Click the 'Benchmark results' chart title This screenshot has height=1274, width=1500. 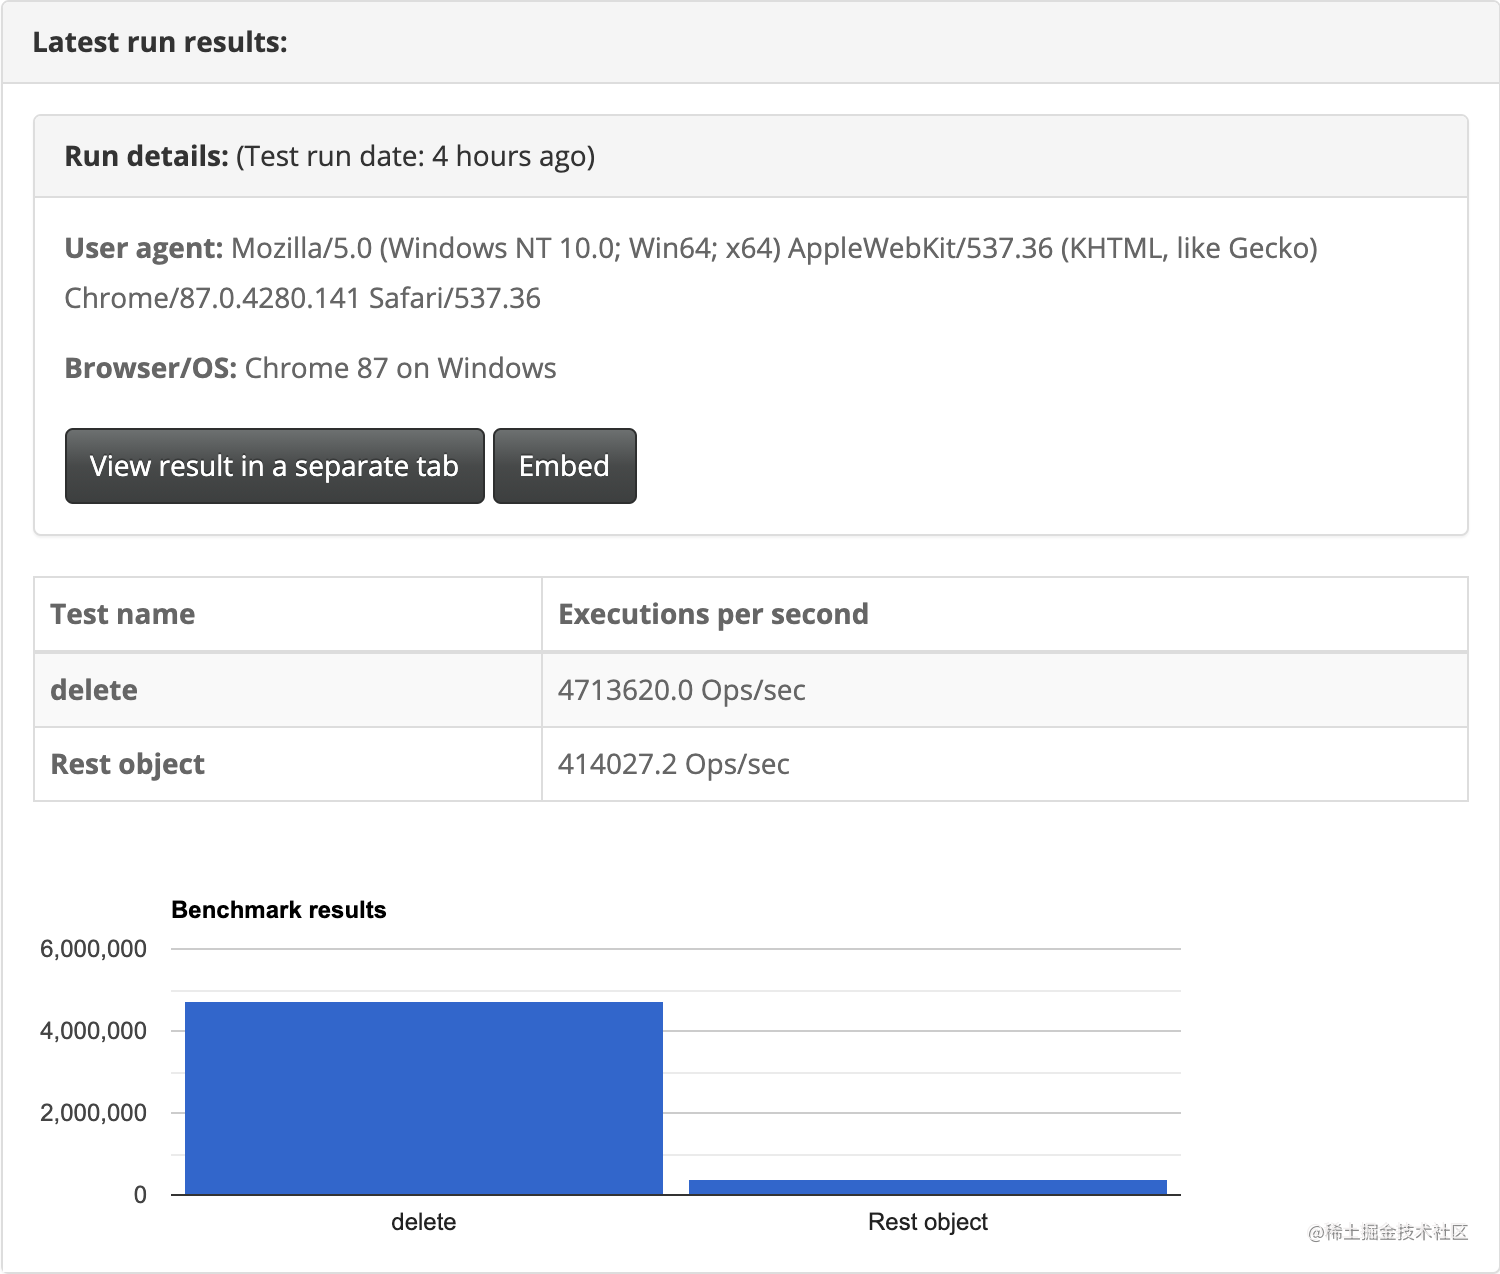(279, 910)
